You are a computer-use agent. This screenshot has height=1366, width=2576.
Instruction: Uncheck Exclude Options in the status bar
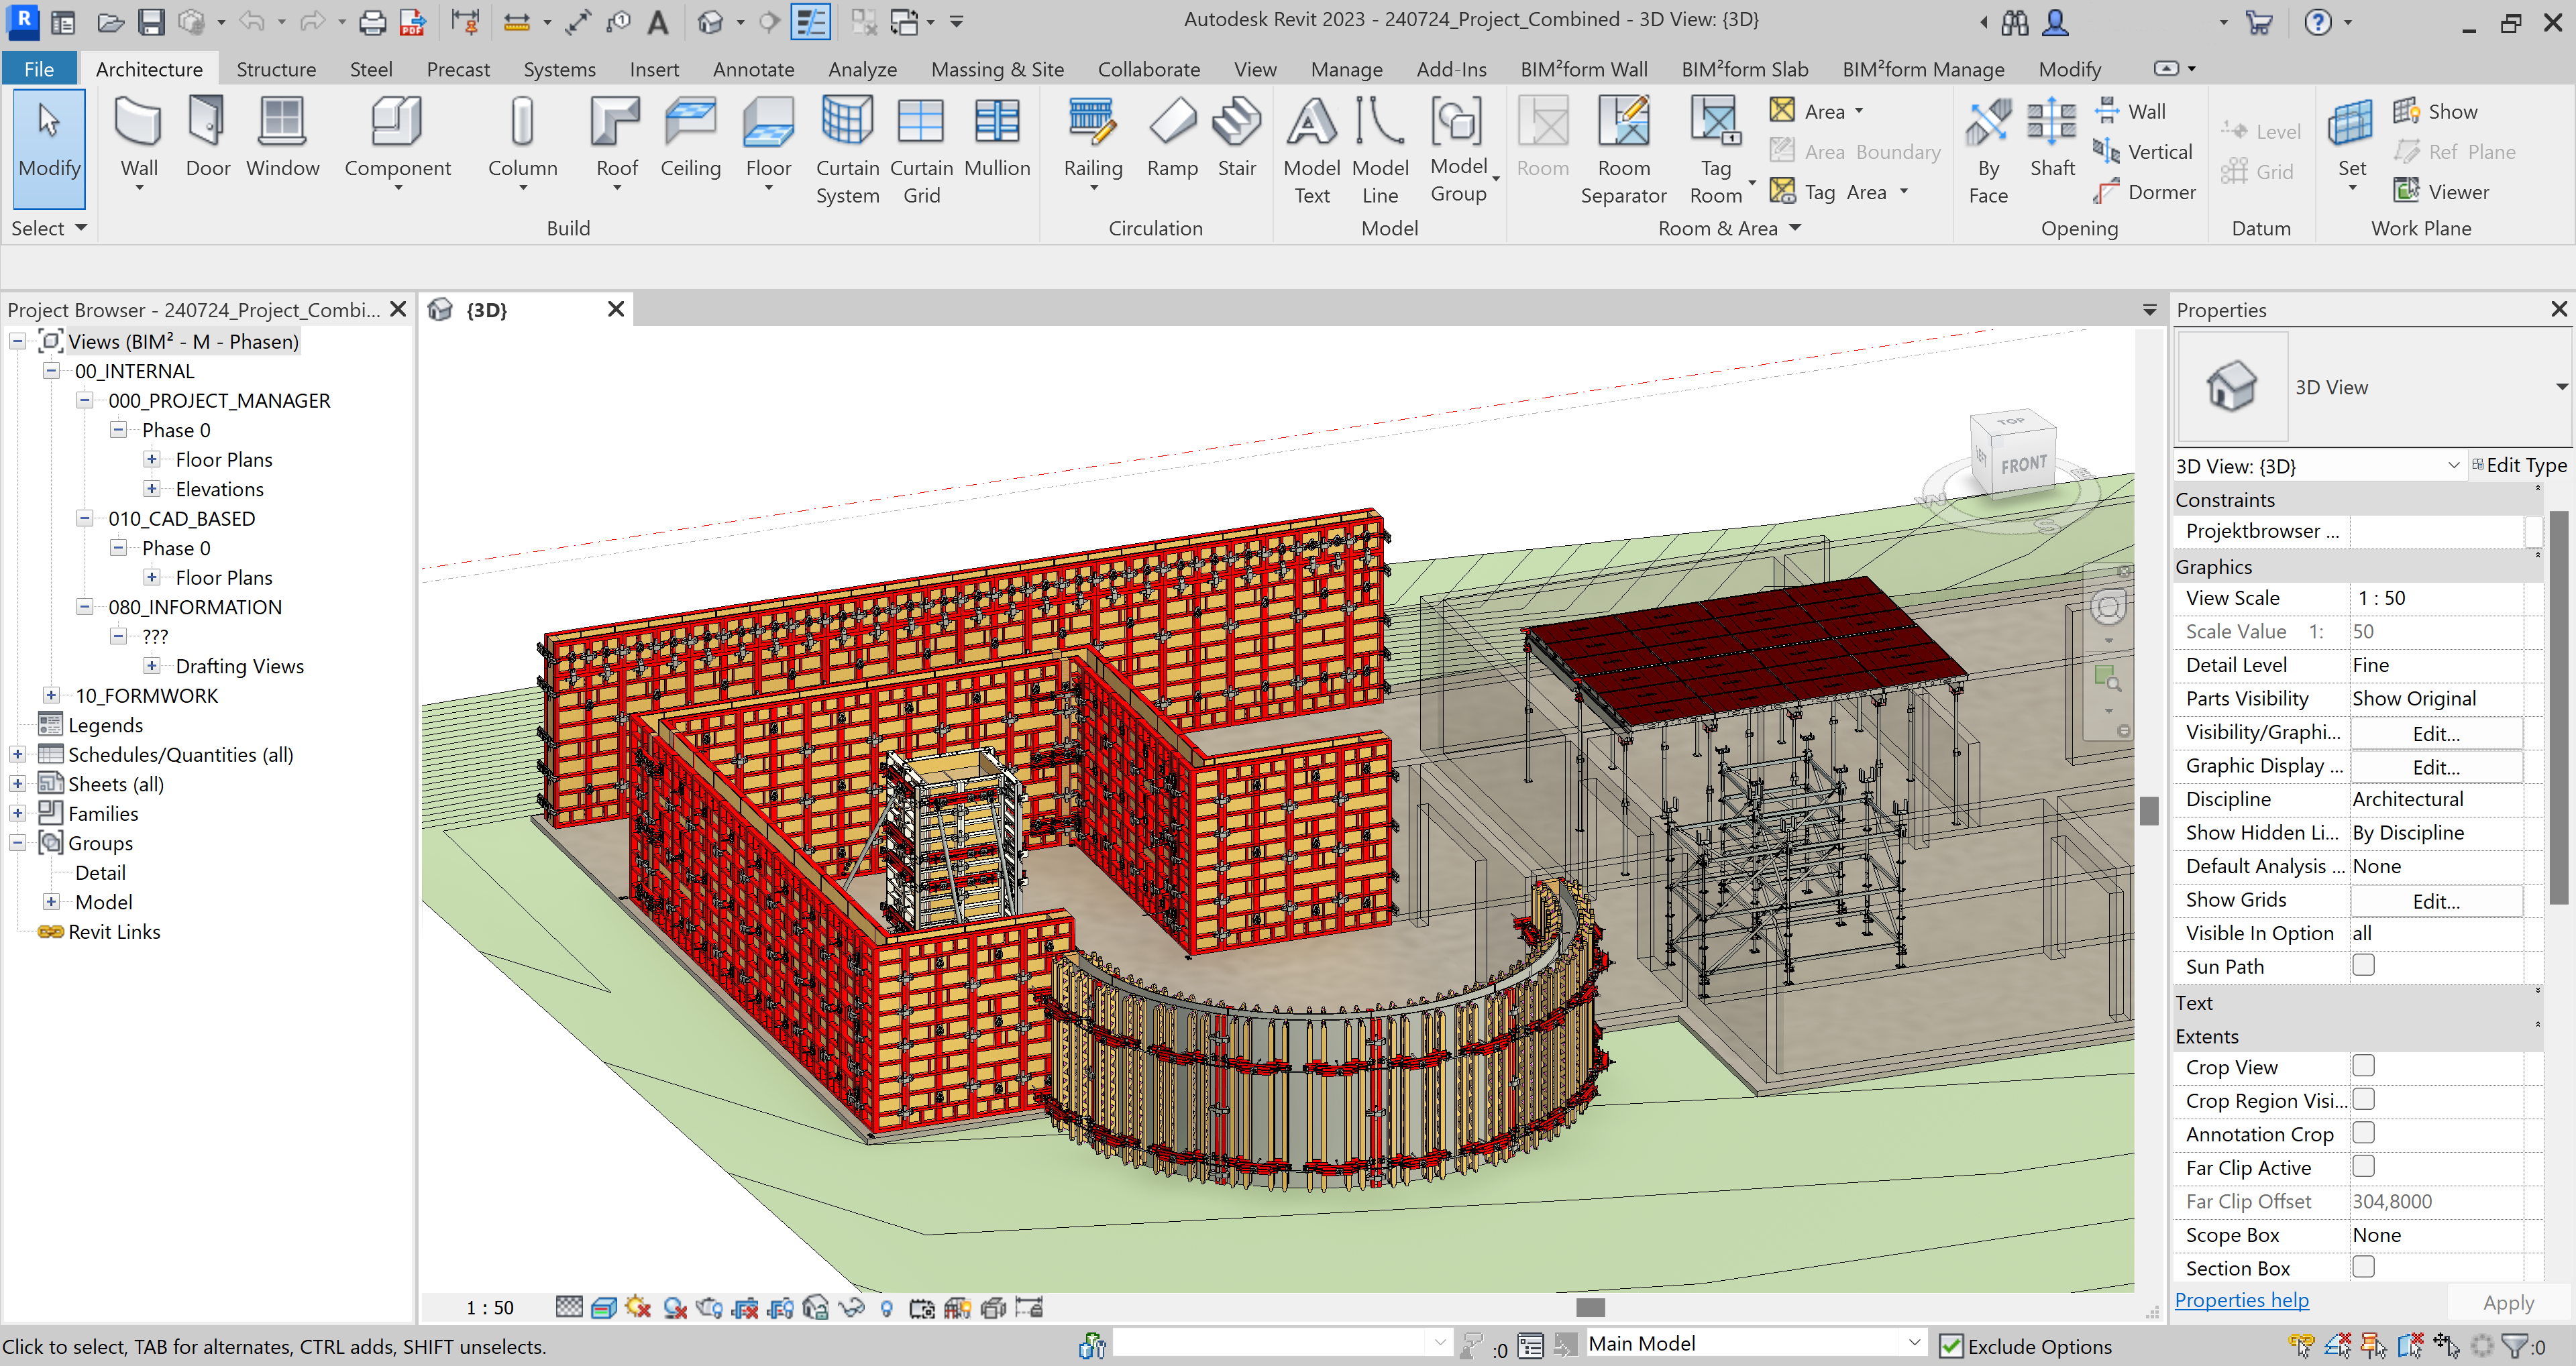point(1951,1346)
